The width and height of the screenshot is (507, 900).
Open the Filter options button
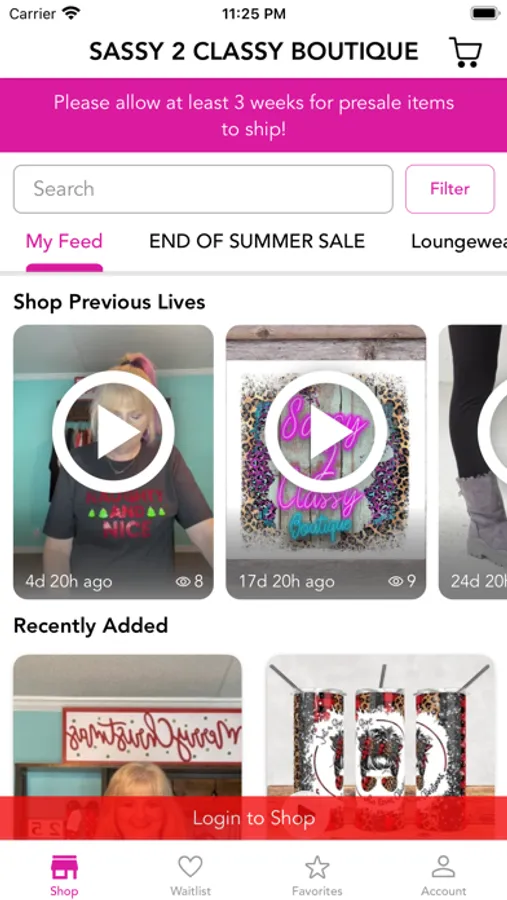[x=450, y=189]
